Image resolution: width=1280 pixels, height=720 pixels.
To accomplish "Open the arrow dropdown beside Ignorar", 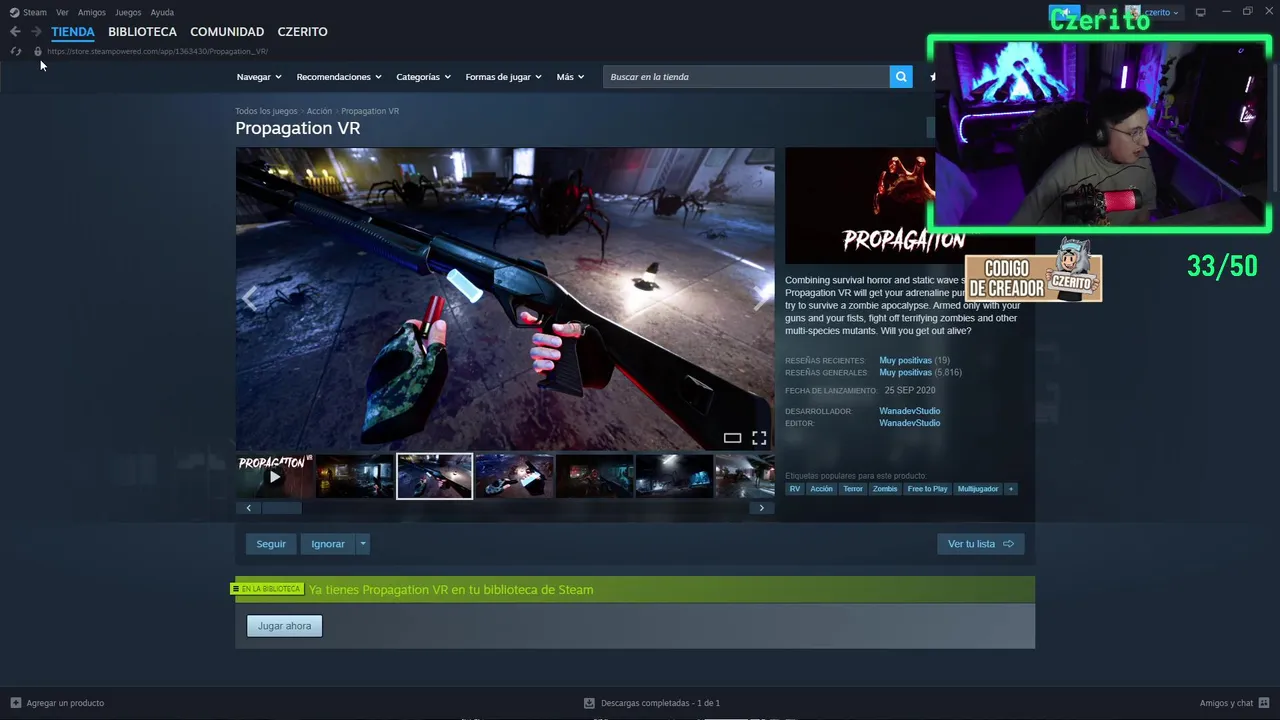I will (363, 544).
